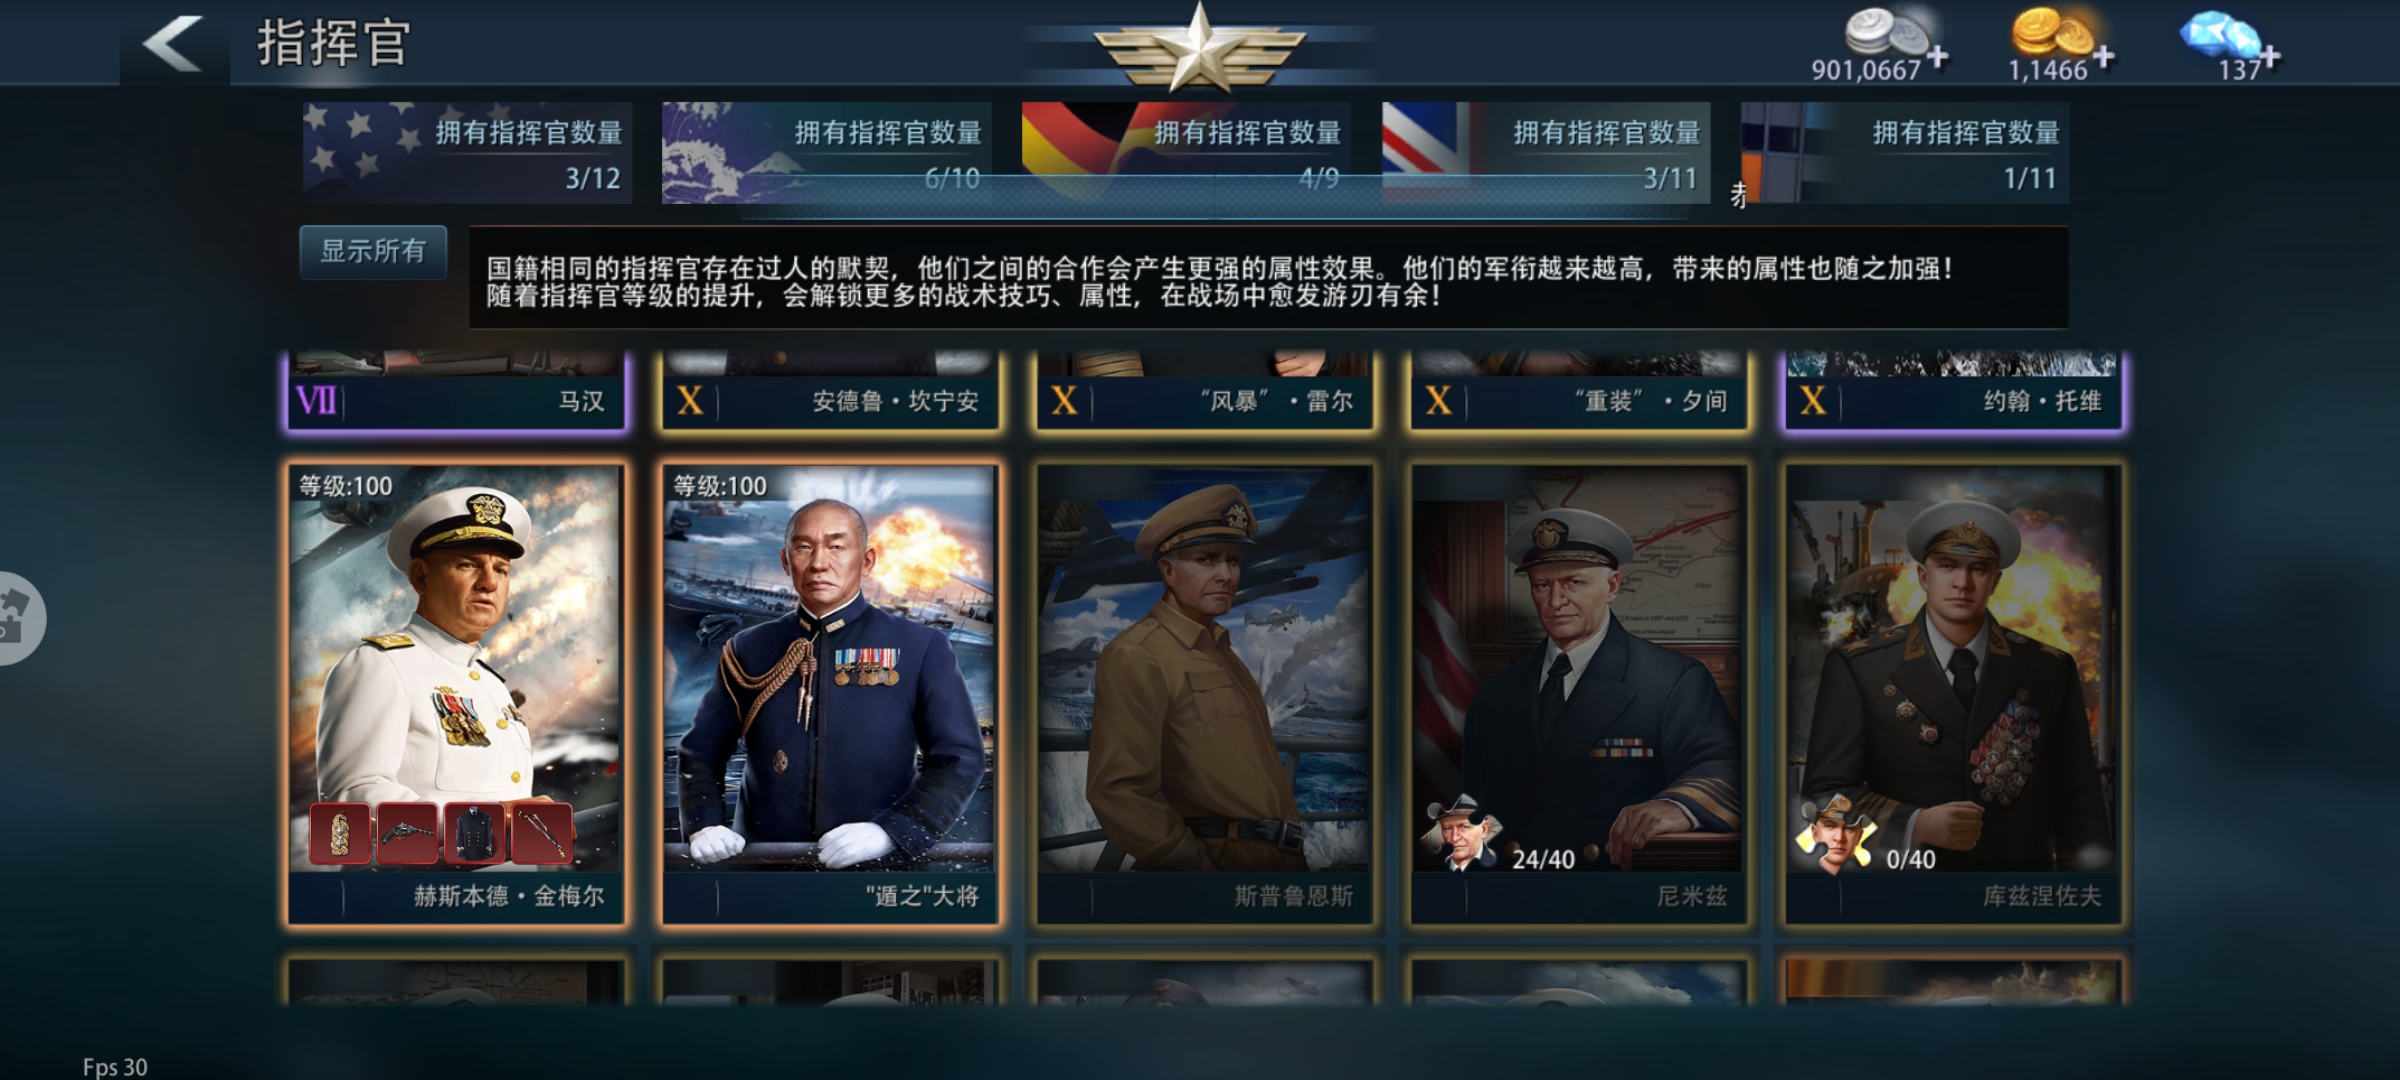Click the 显示所有 filter button

[373, 252]
